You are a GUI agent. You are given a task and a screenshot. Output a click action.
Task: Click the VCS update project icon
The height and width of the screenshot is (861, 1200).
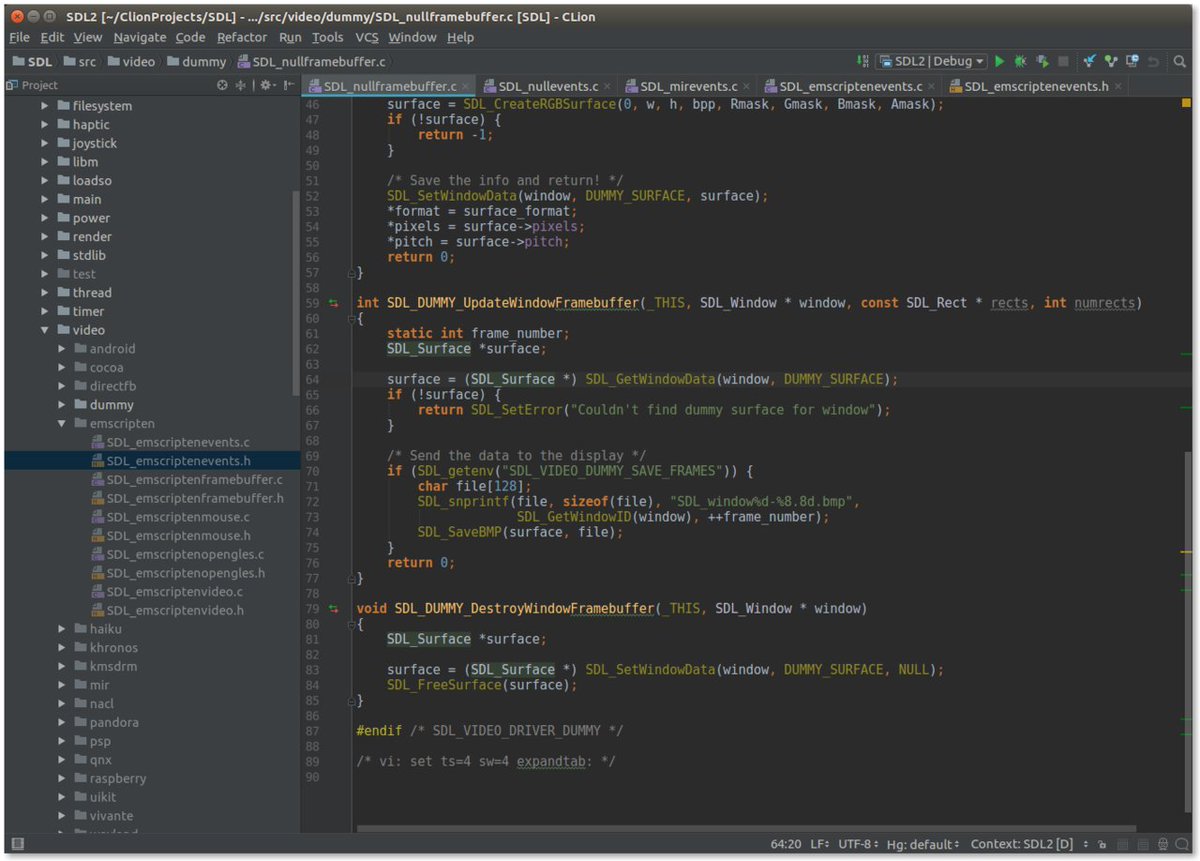coord(1089,62)
